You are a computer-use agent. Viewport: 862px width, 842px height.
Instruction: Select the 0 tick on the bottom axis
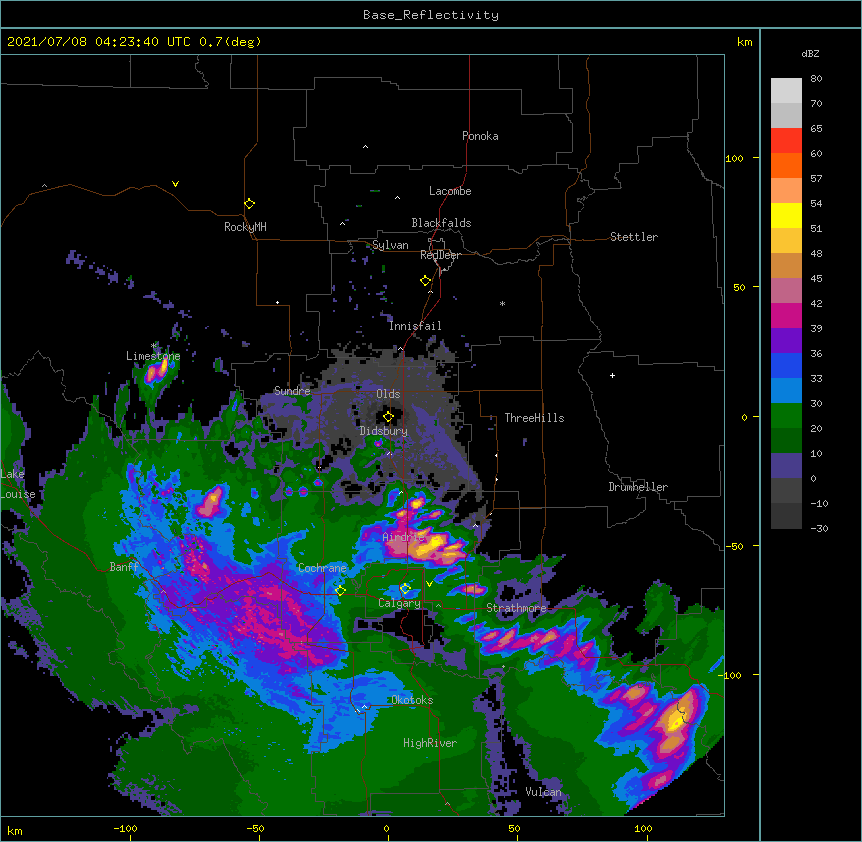pos(386,828)
